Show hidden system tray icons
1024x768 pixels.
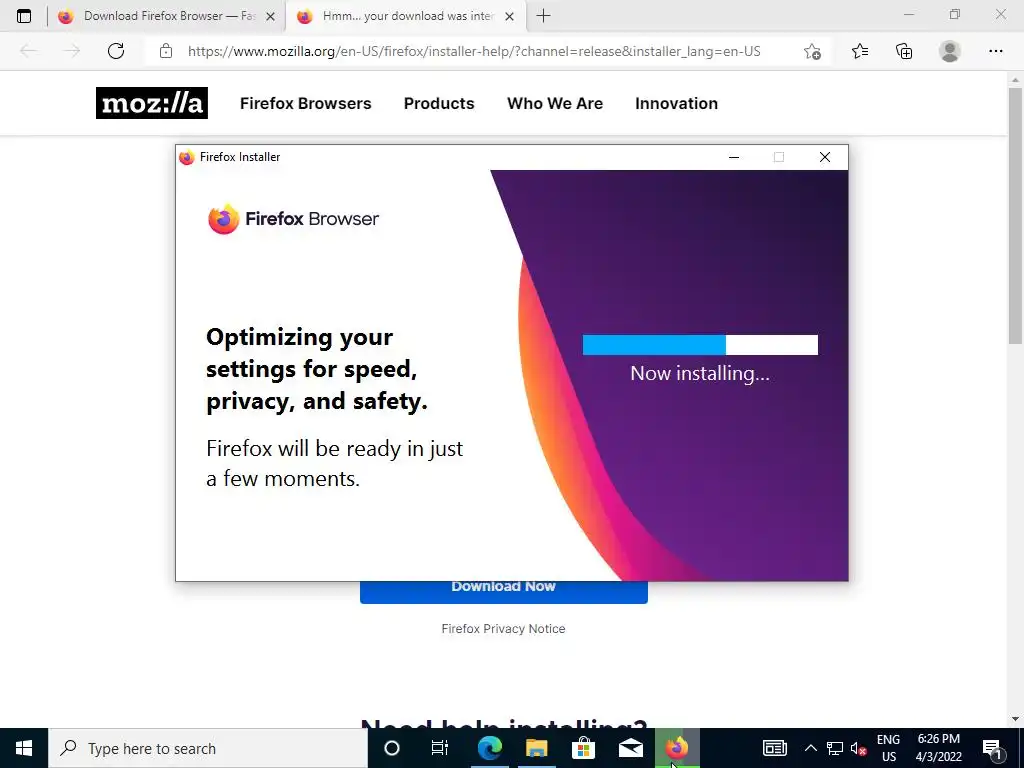click(810, 748)
